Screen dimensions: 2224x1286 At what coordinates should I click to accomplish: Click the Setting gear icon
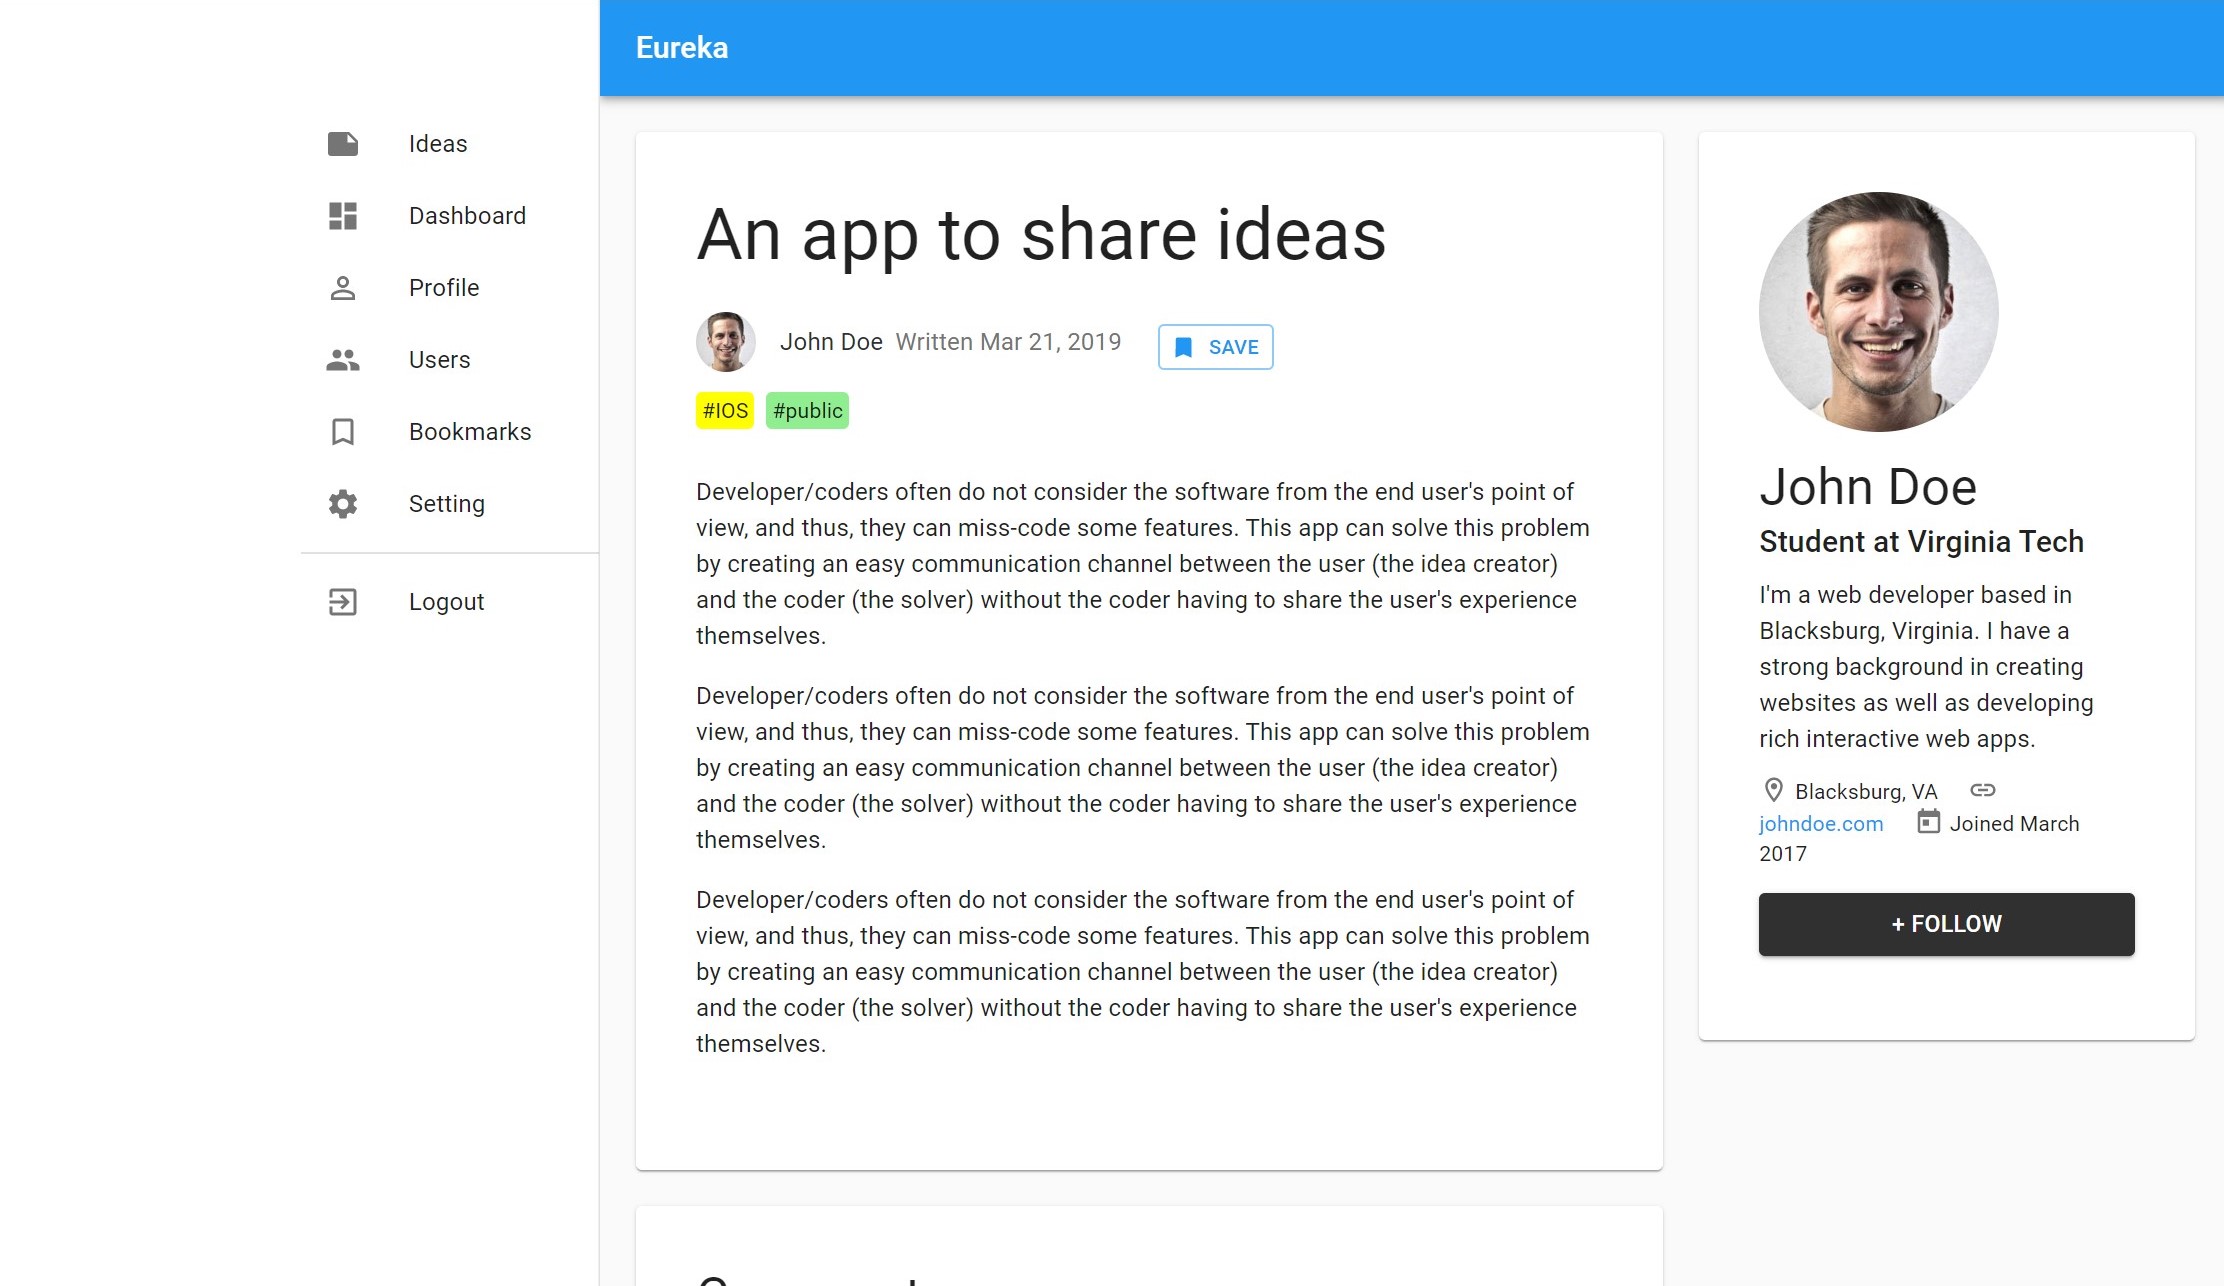coord(342,504)
